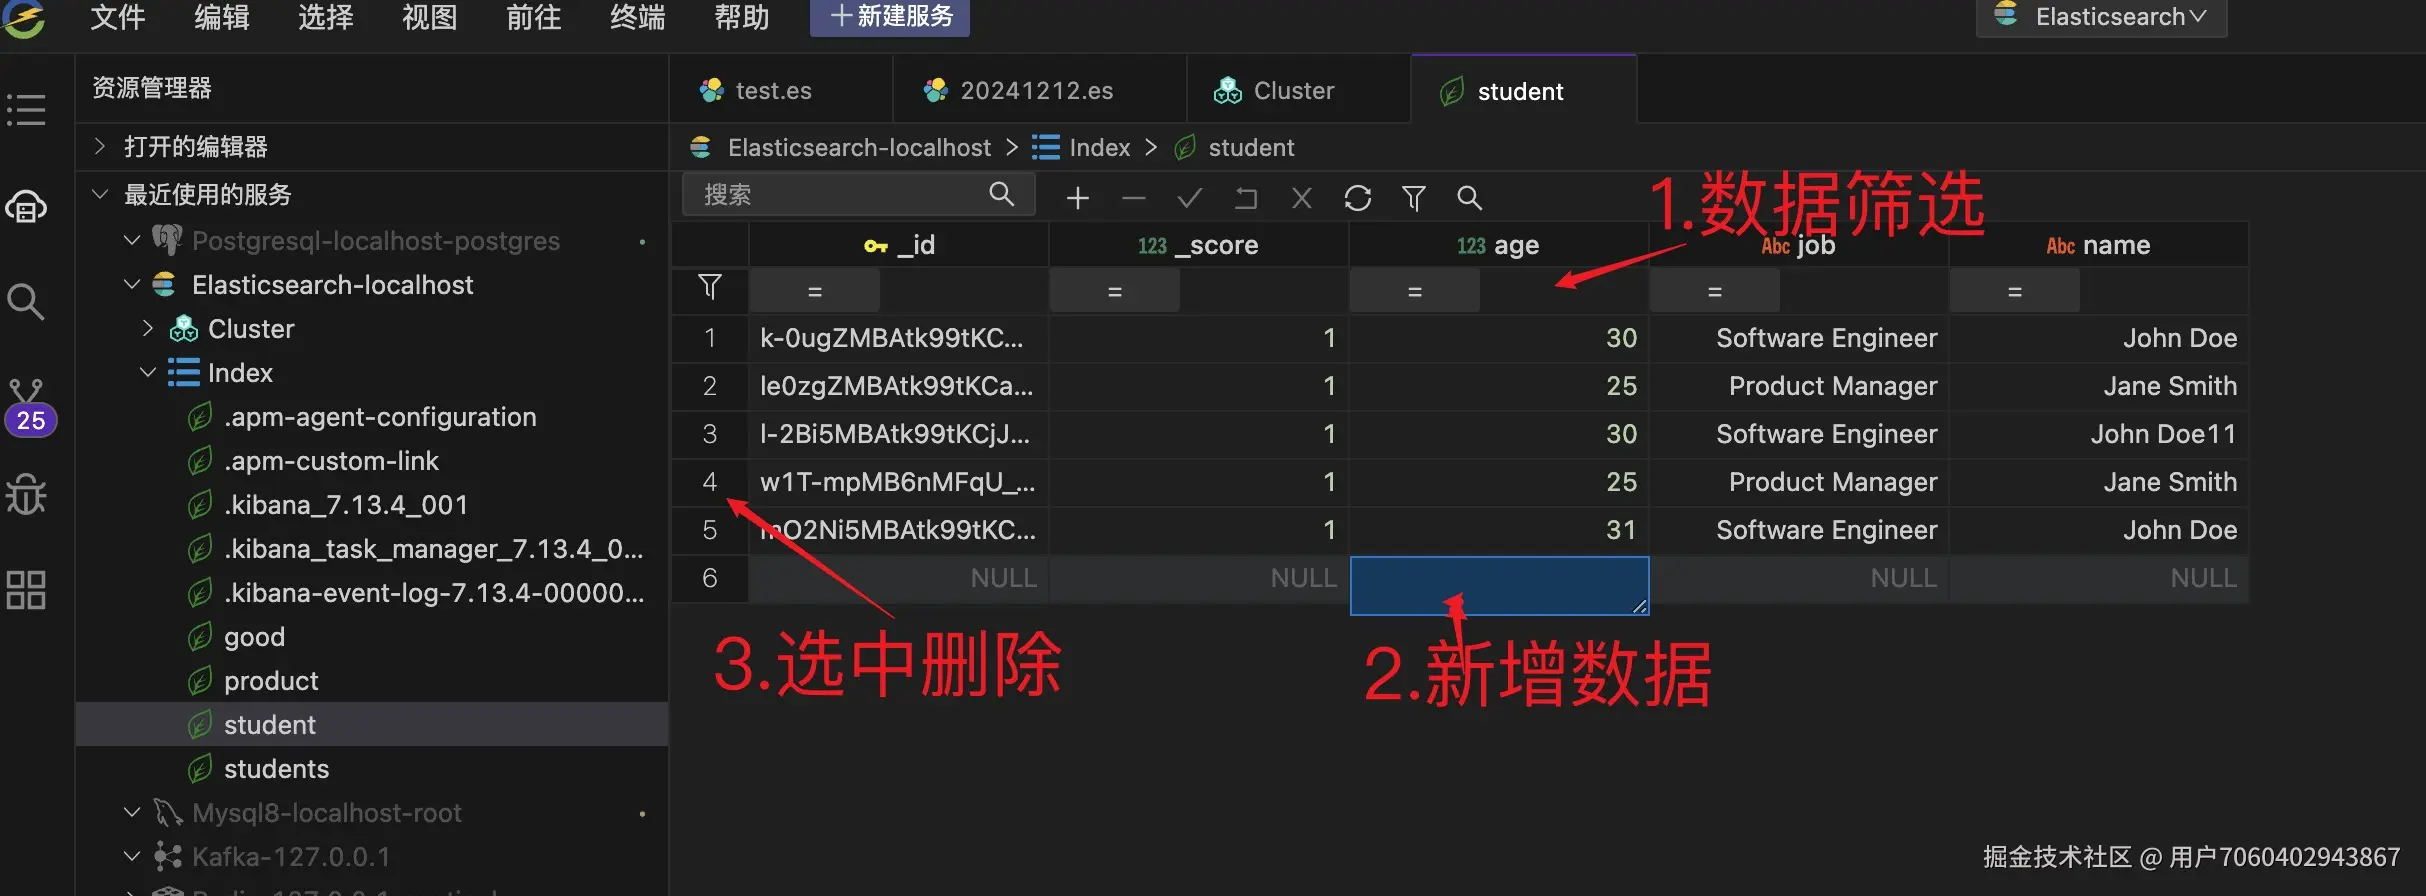Screen dimensions: 2426x896
Task: Click the revert changes undo icon
Action: coord(1245,198)
